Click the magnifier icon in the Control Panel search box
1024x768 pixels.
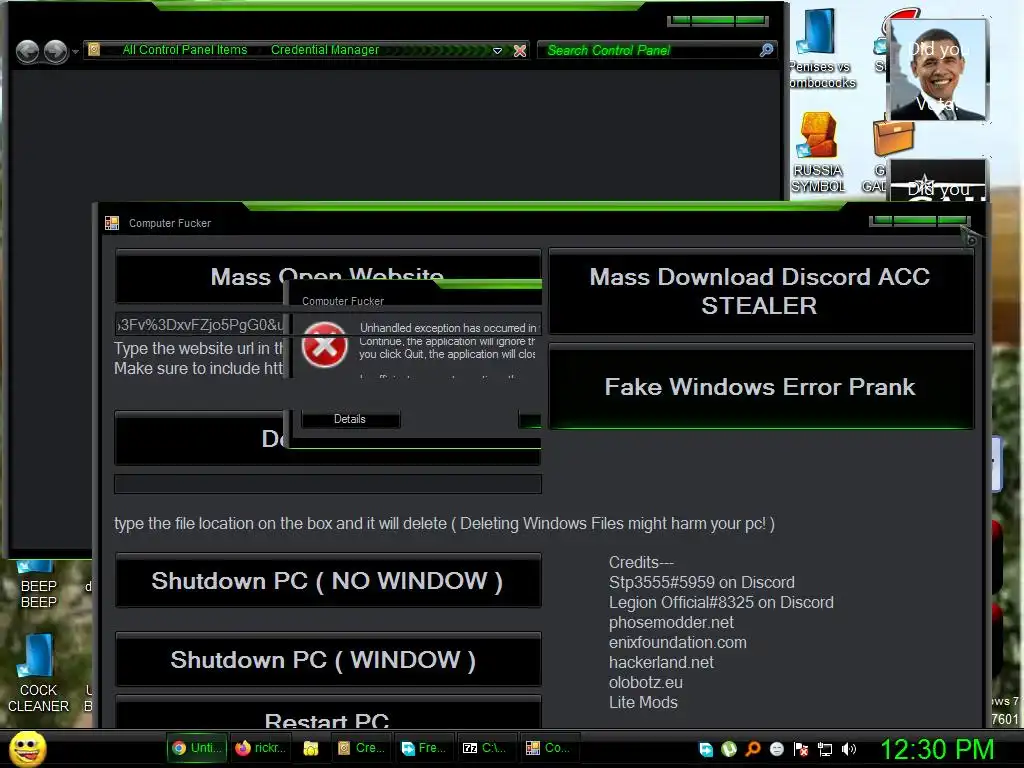coord(767,50)
